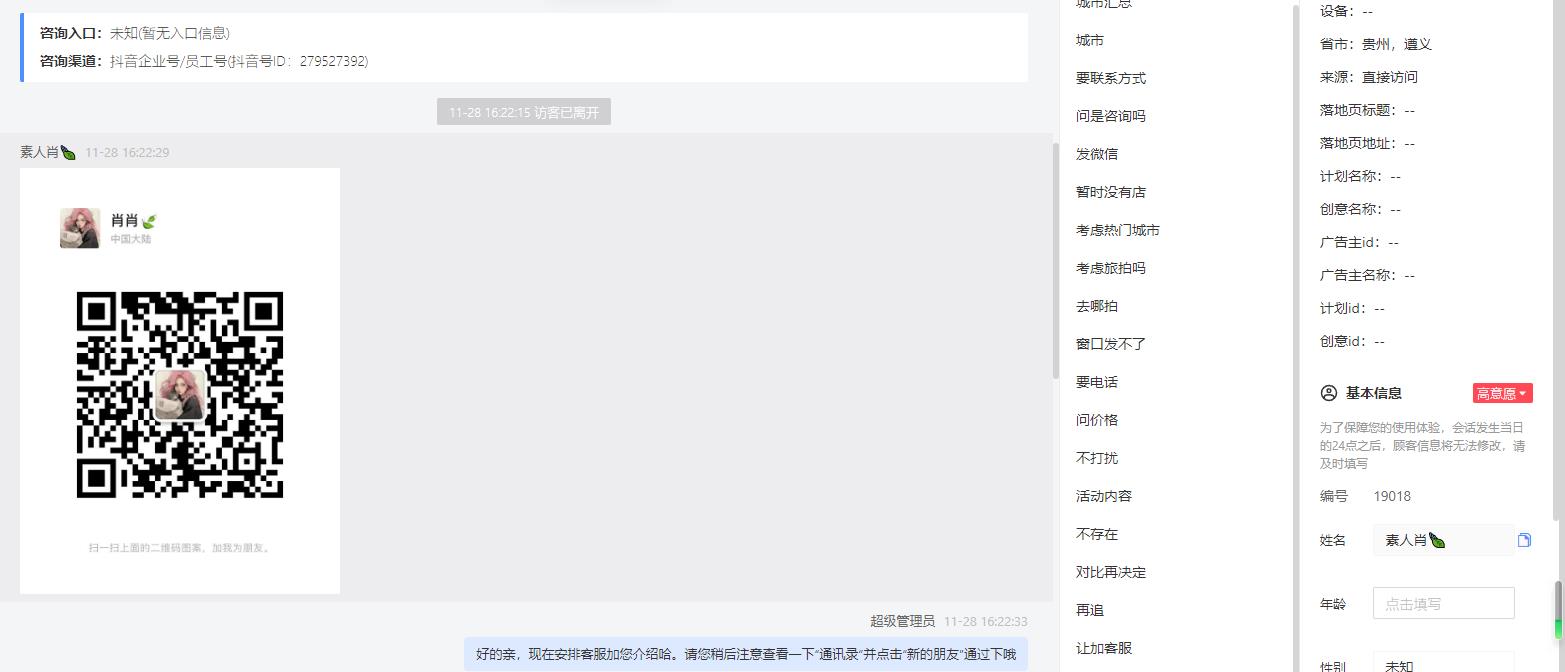Click the 设备 row

point(1346,11)
